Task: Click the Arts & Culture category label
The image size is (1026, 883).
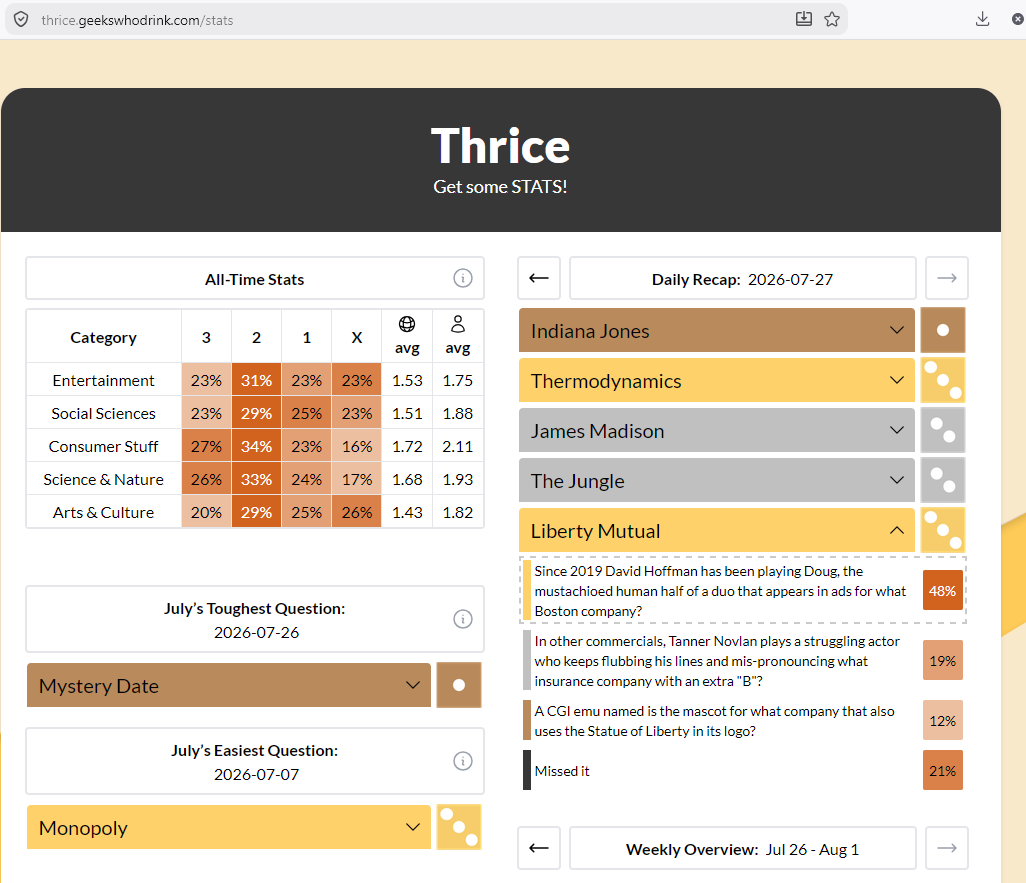Action: click(x=103, y=513)
